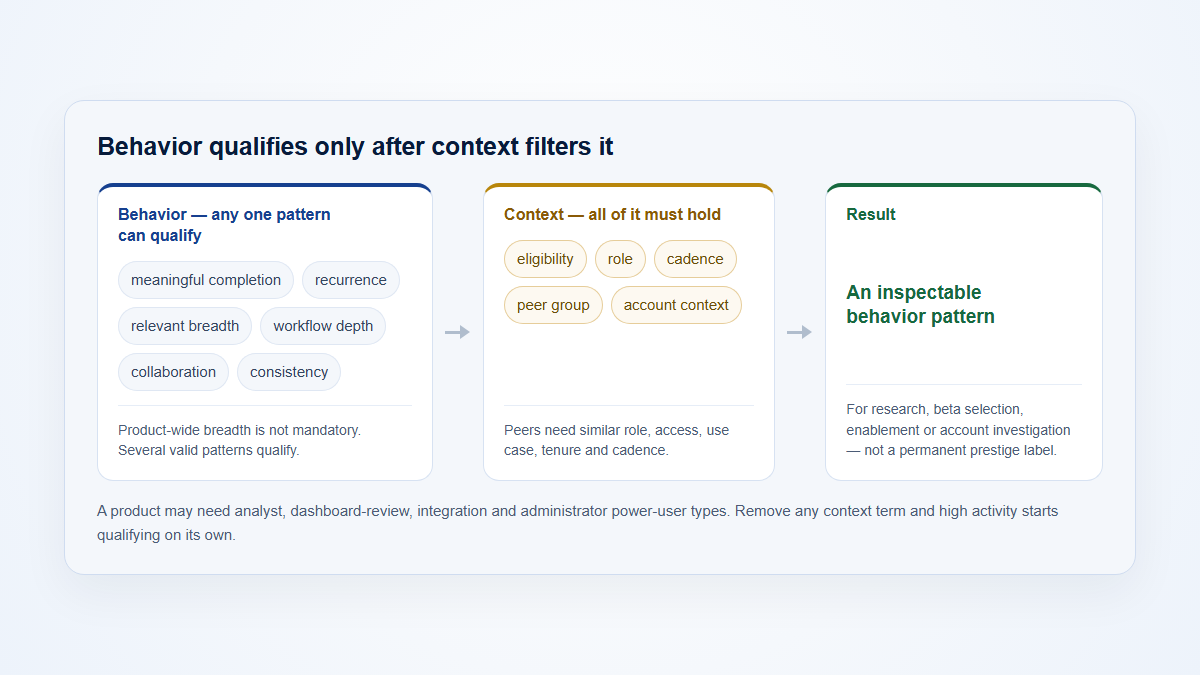Select the eligibility context tag
Image resolution: width=1200 pixels, height=675 pixels.
545,259
